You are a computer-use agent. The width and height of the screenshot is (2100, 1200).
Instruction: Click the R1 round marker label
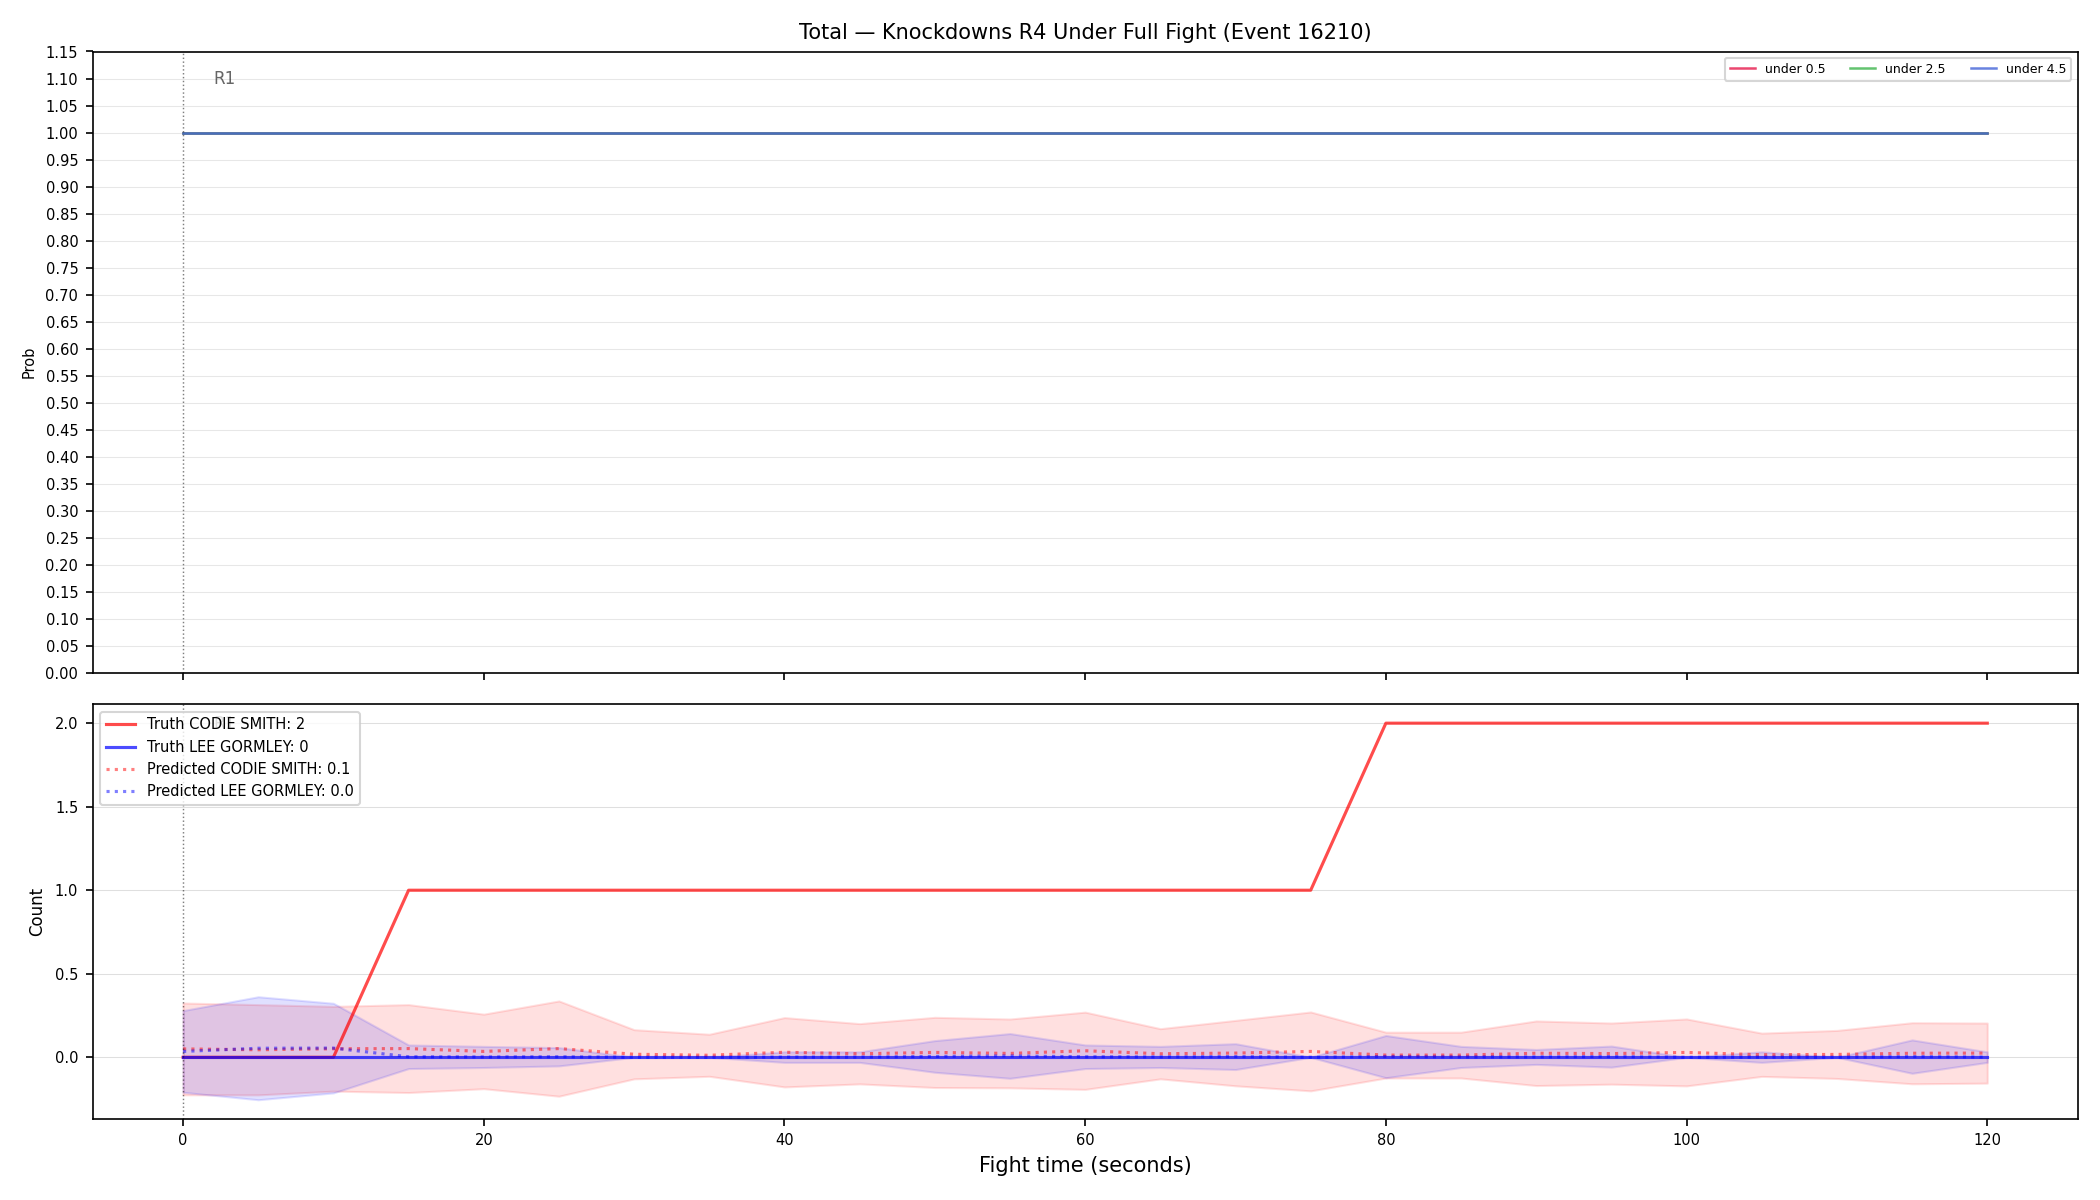tap(224, 79)
